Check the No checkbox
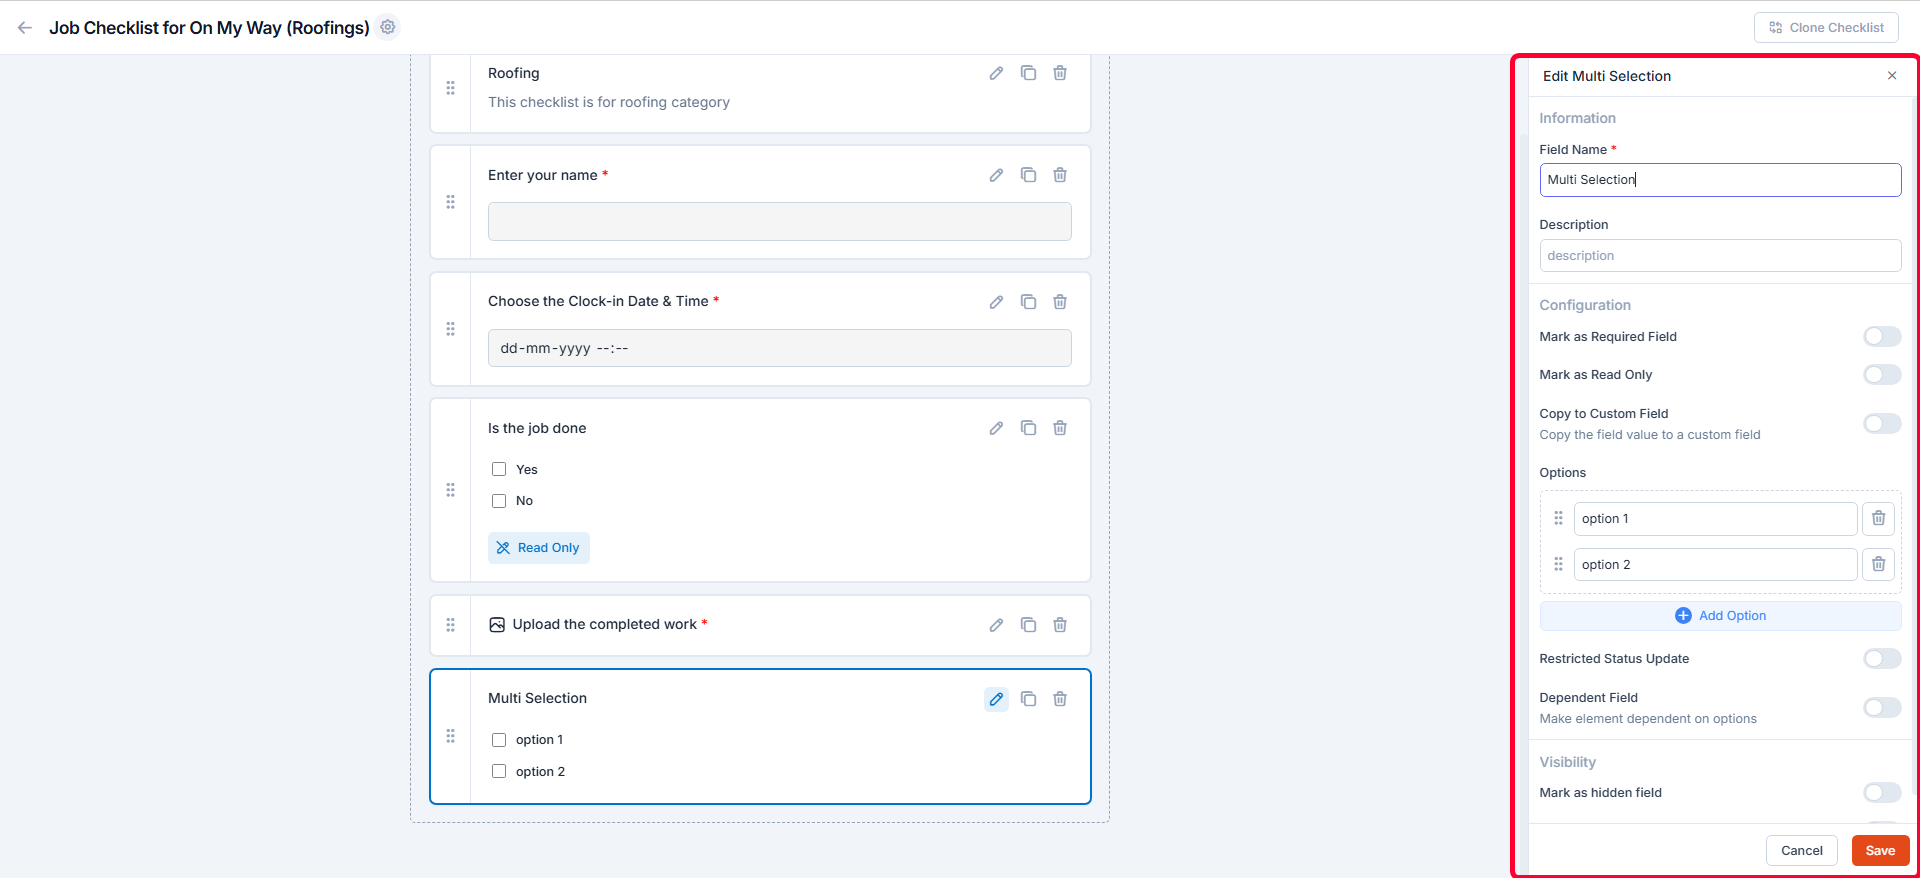This screenshot has width=1920, height=878. click(499, 501)
